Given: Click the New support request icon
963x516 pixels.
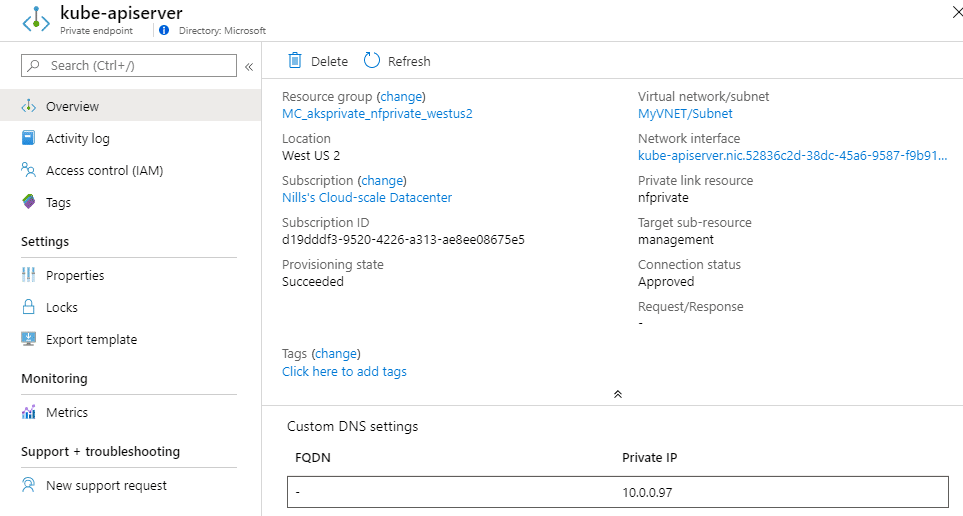Looking at the screenshot, I should pos(28,485).
